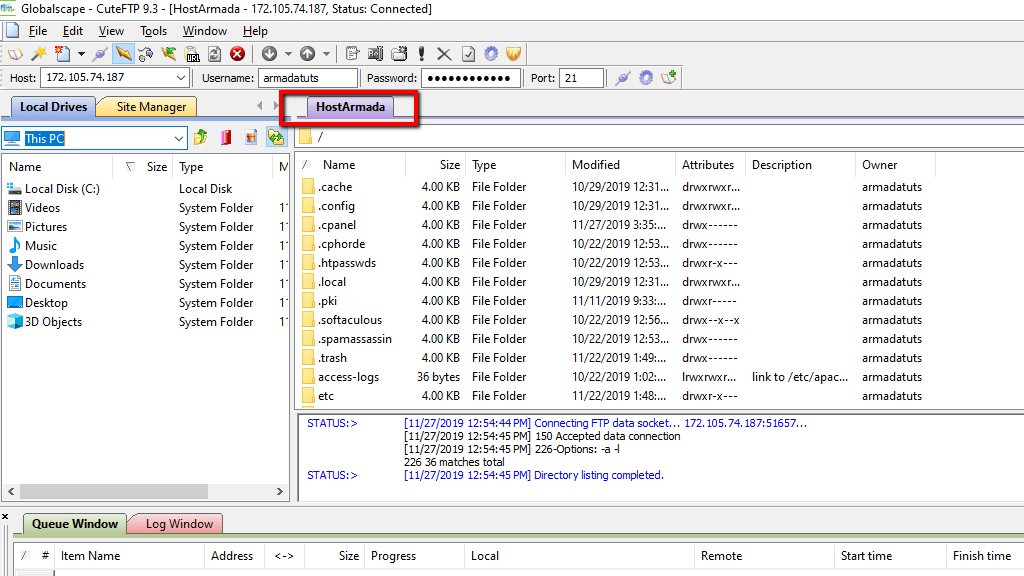Expand the Upload options arrow
This screenshot has height=576, width=1024.
[326, 54]
